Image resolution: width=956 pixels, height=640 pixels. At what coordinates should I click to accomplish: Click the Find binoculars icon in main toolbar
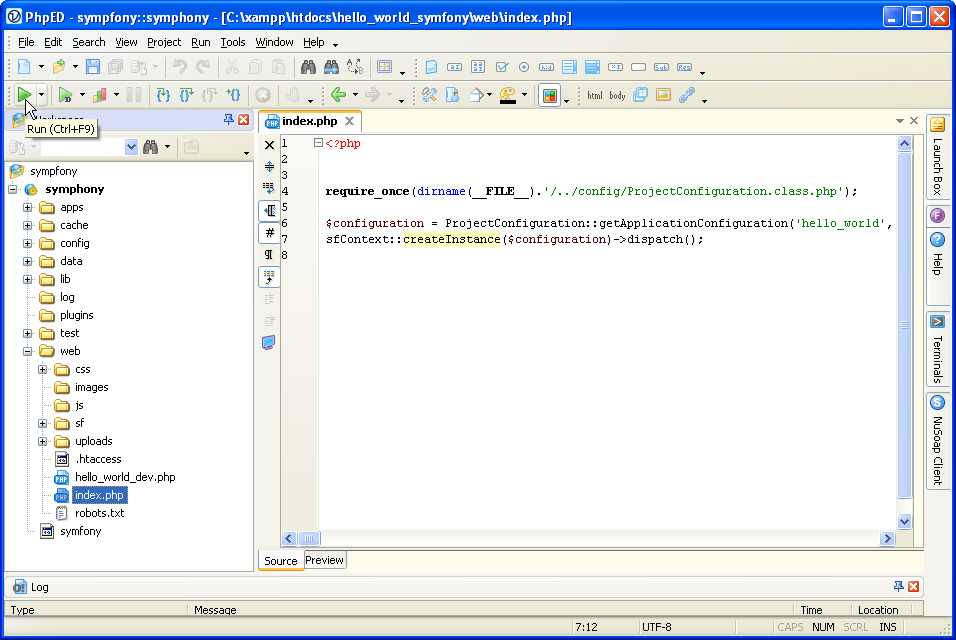308,68
